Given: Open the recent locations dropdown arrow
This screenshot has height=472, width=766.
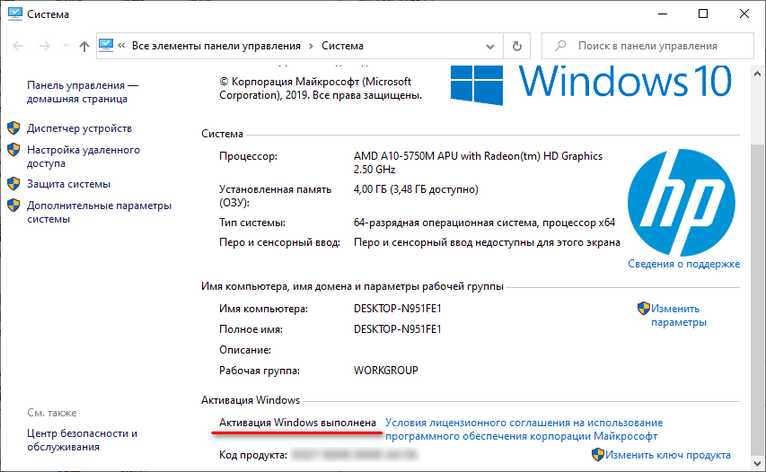Looking at the screenshot, I should tap(66, 46).
